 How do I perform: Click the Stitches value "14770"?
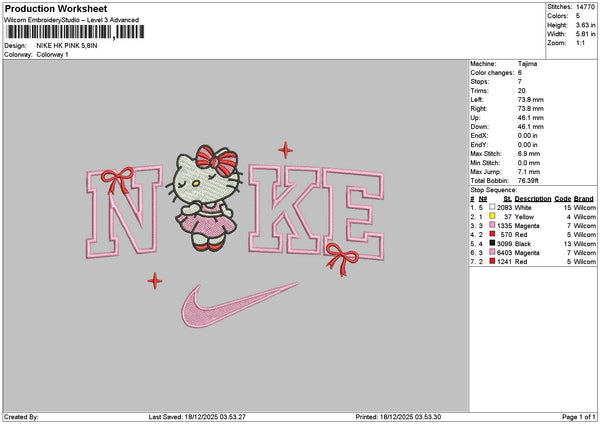[585, 7]
